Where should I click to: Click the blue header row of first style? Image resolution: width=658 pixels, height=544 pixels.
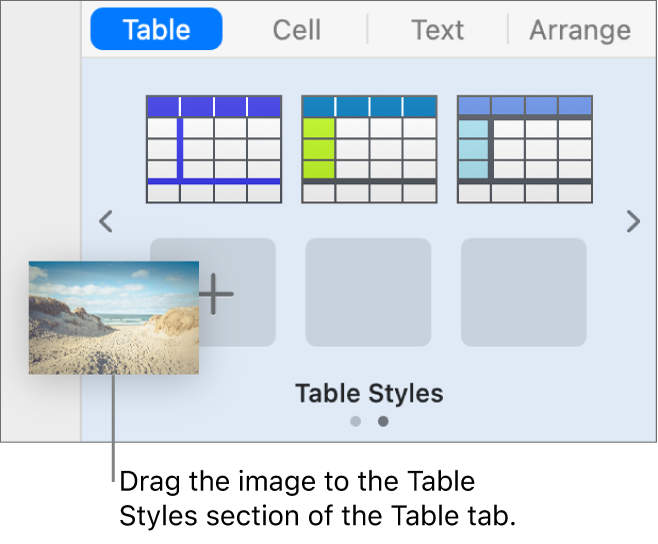click(x=213, y=106)
